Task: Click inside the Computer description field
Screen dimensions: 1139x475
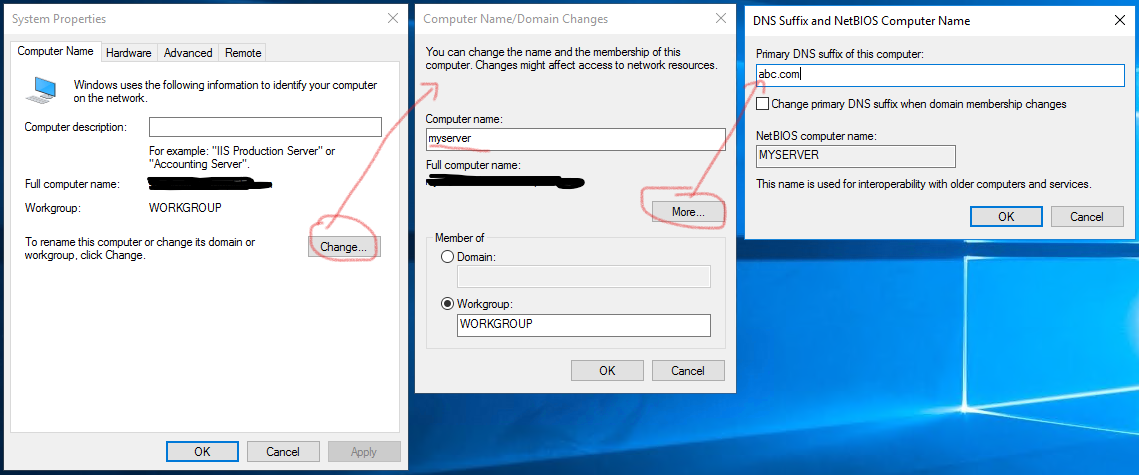Action: (x=265, y=127)
